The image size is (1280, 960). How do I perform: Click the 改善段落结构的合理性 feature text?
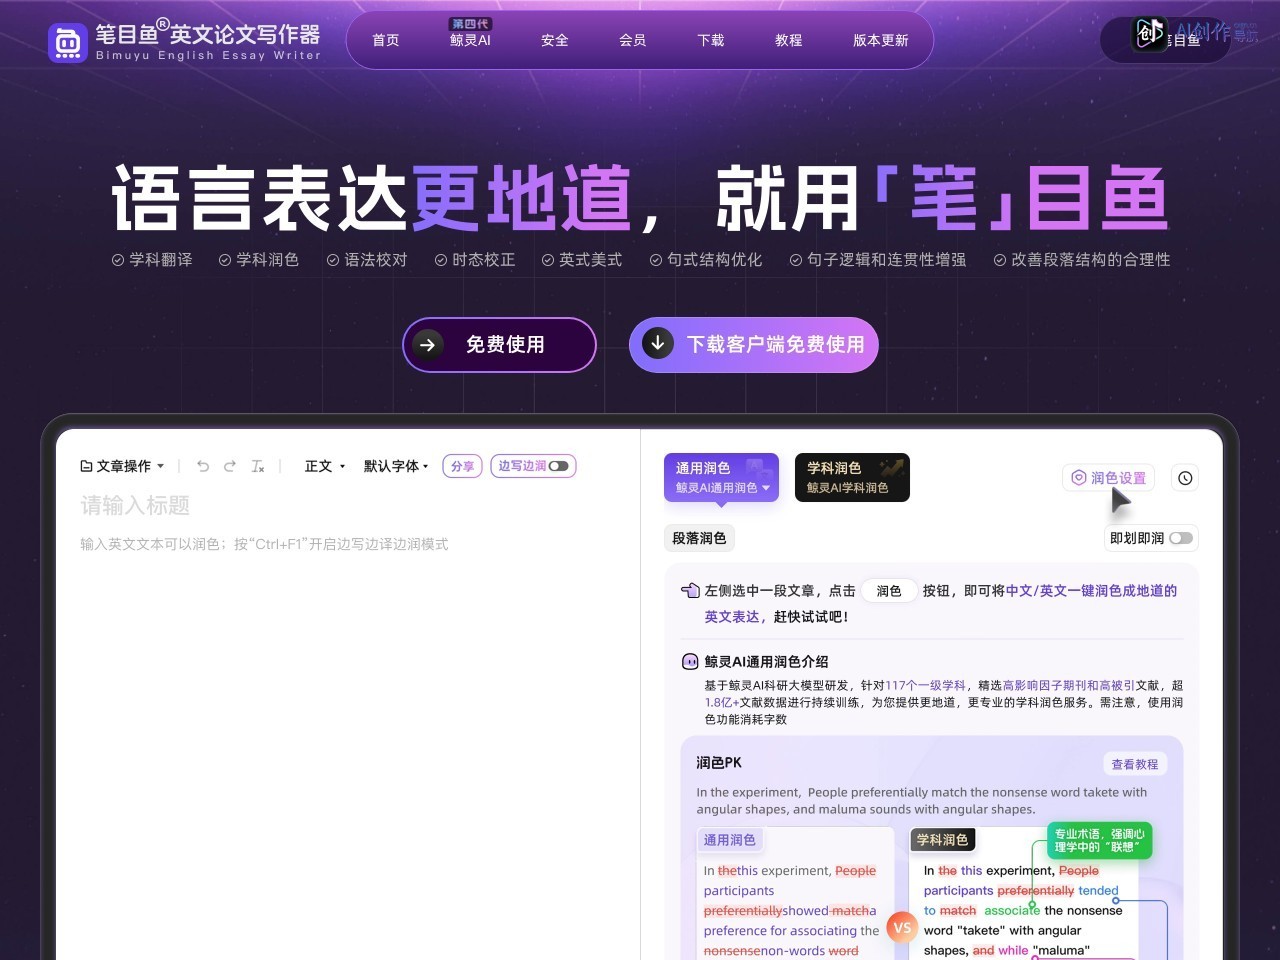[x=1091, y=259]
